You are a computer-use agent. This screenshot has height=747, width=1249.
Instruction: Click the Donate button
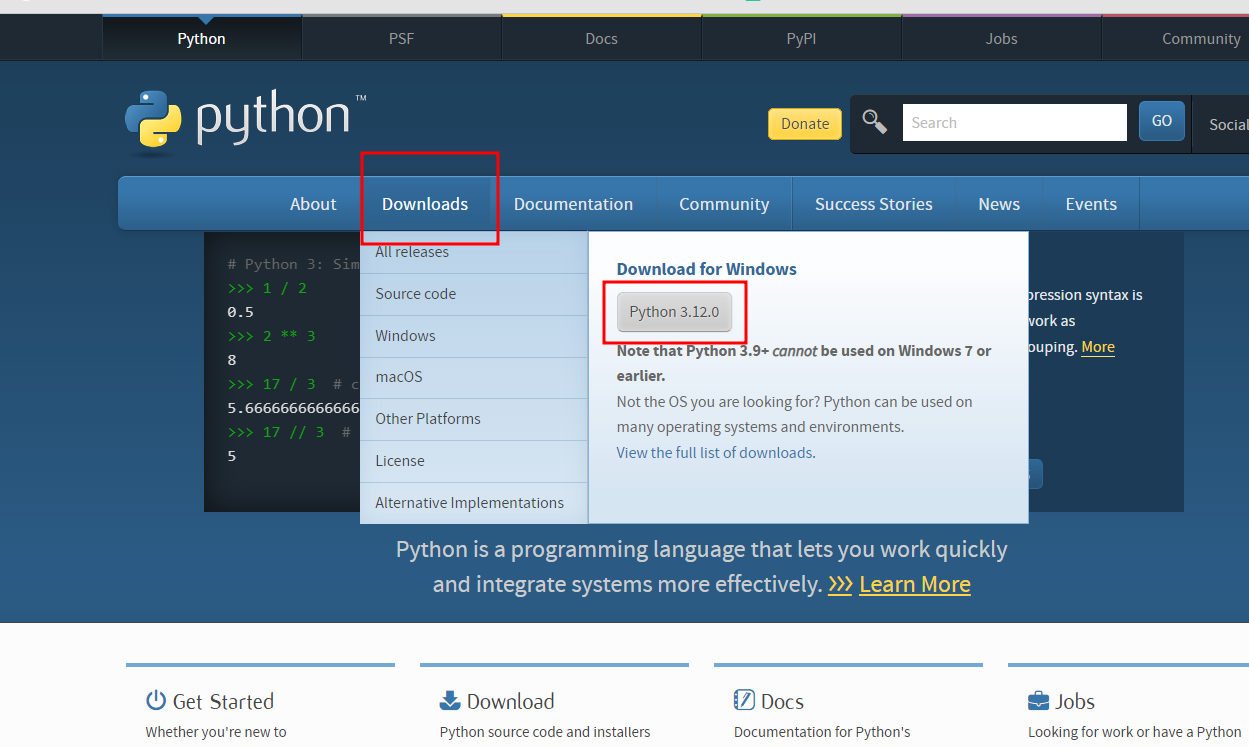(x=805, y=124)
